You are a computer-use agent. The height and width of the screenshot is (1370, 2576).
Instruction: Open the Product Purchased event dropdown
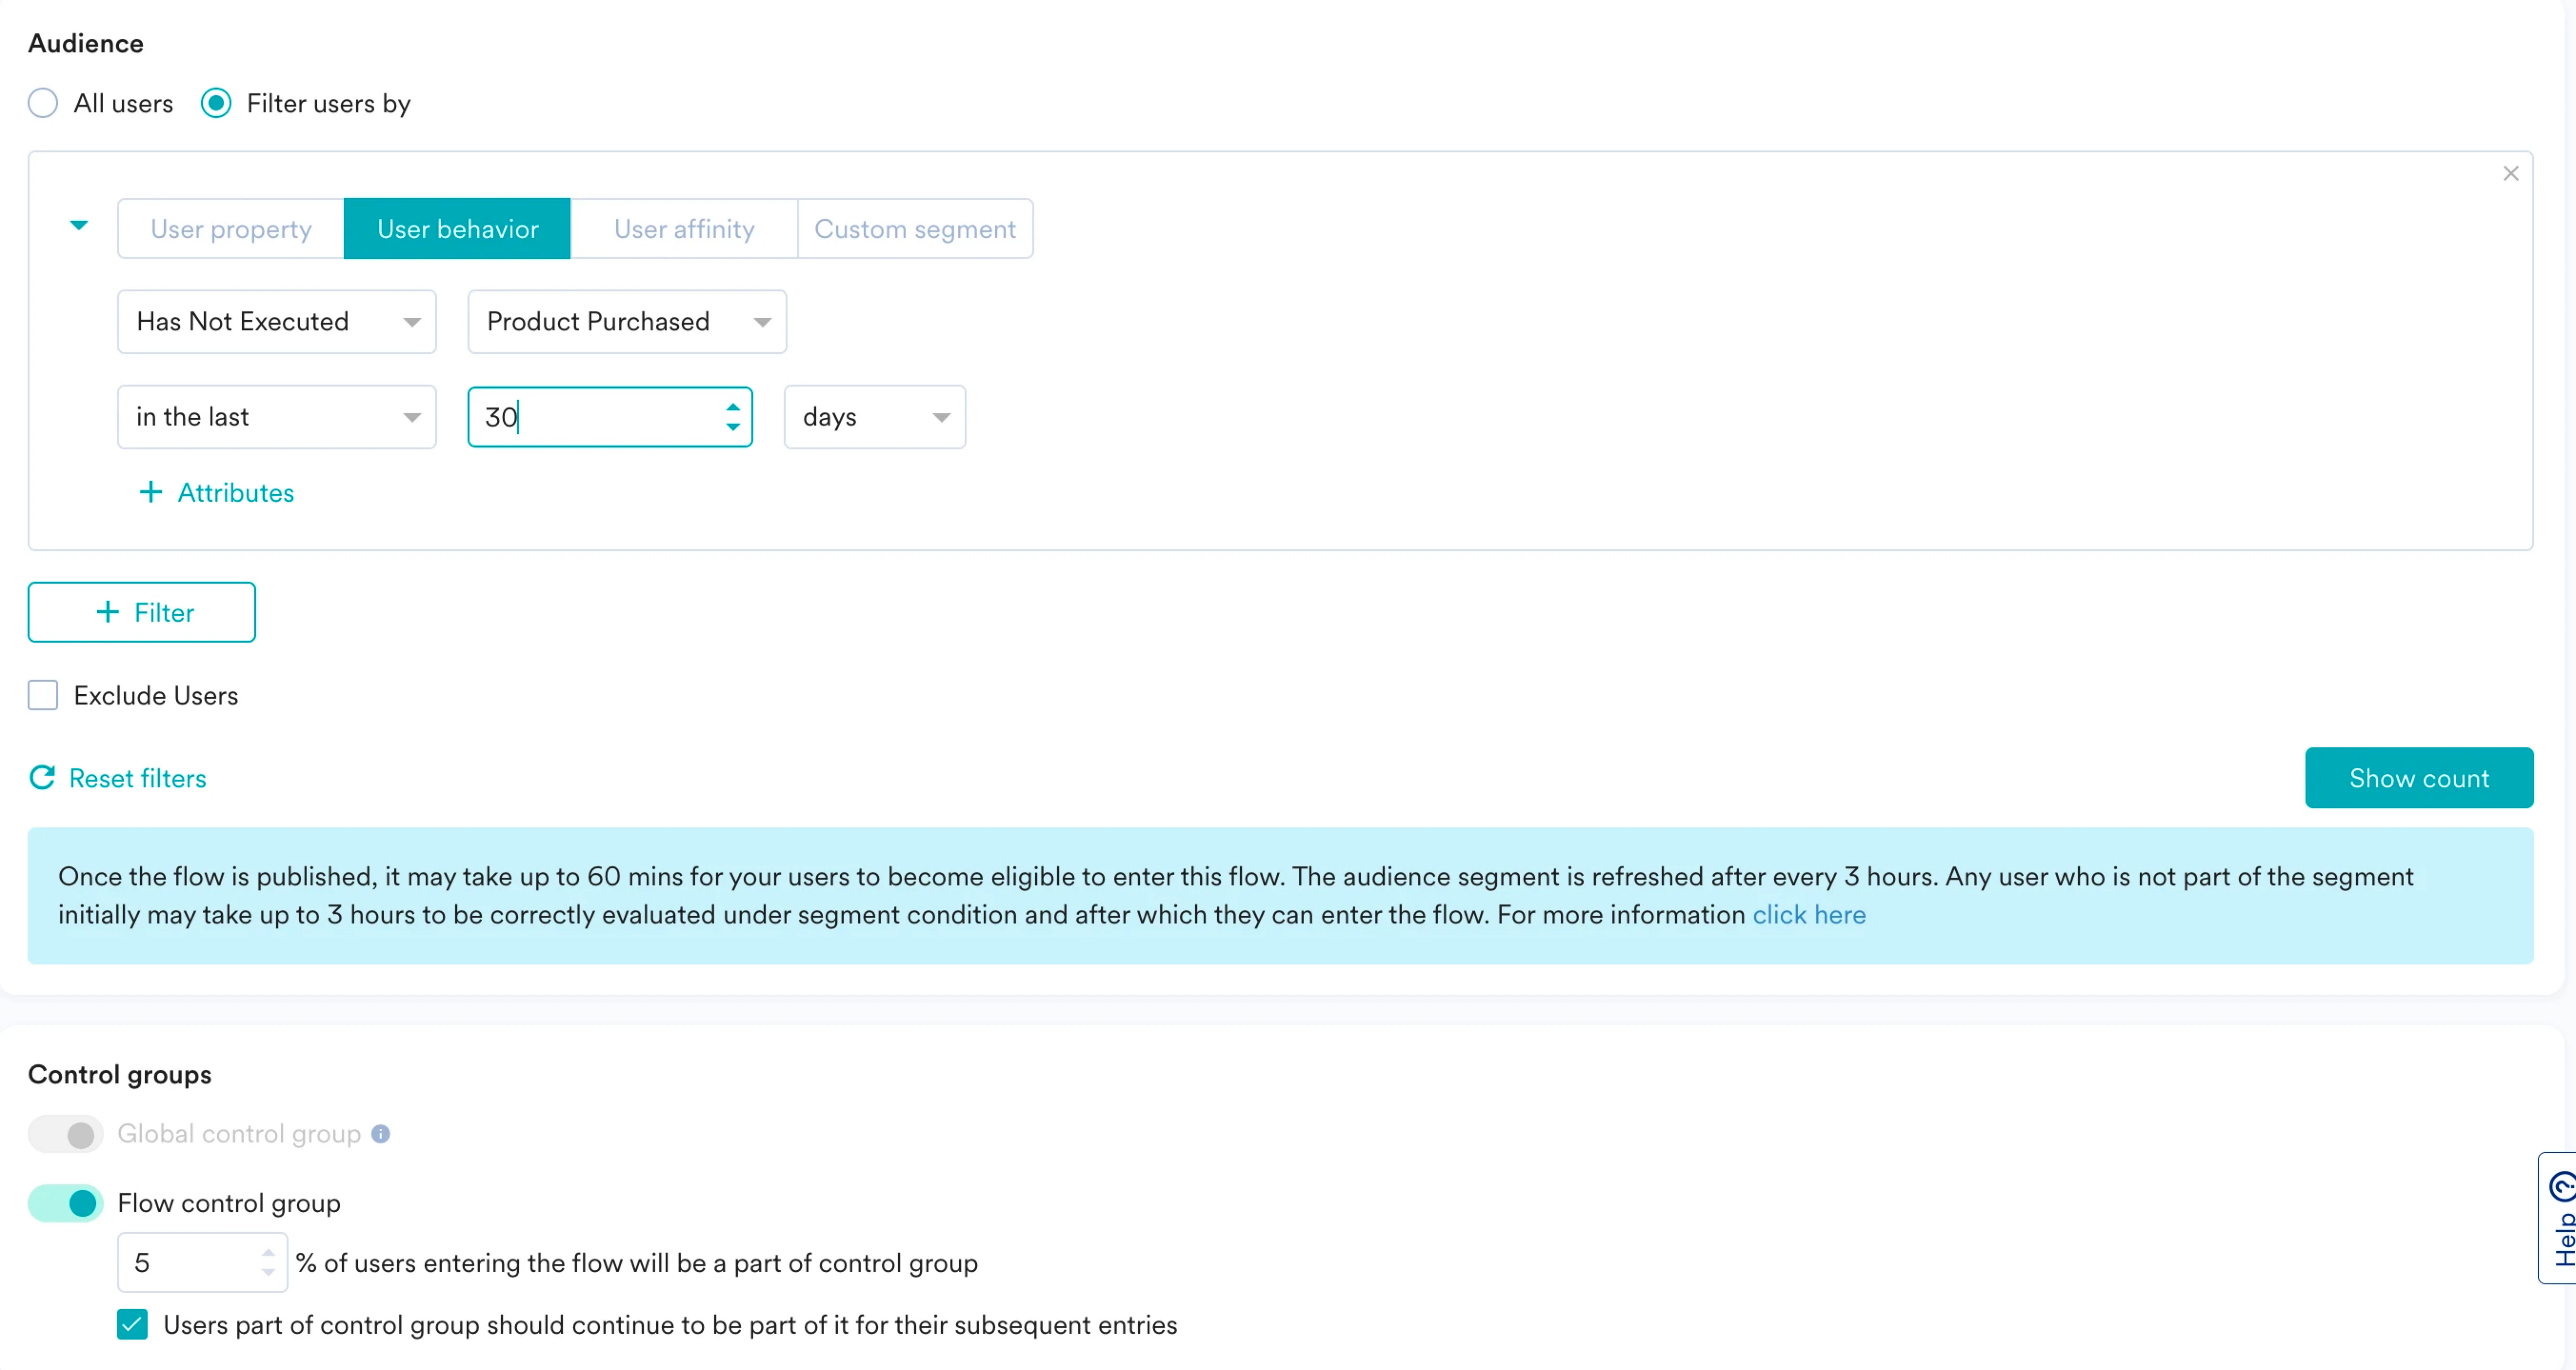tap(626, 322)
